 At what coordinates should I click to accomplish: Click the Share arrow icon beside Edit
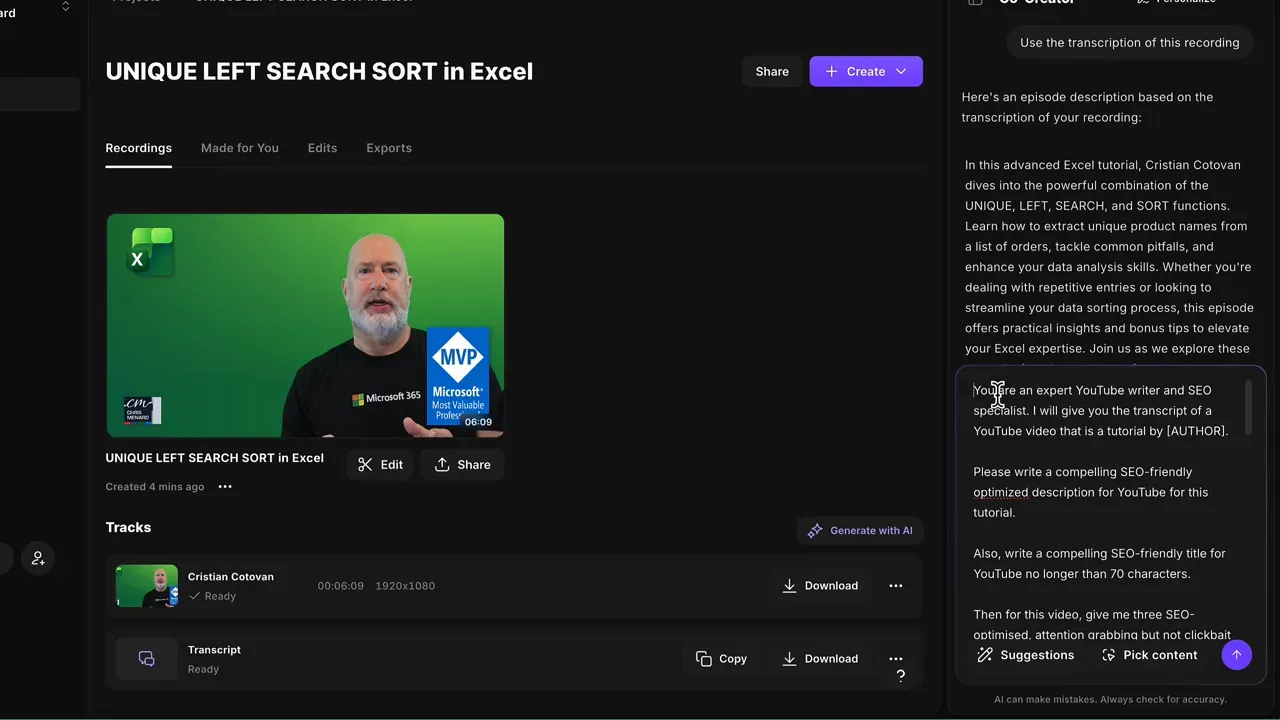coord(441,464)
